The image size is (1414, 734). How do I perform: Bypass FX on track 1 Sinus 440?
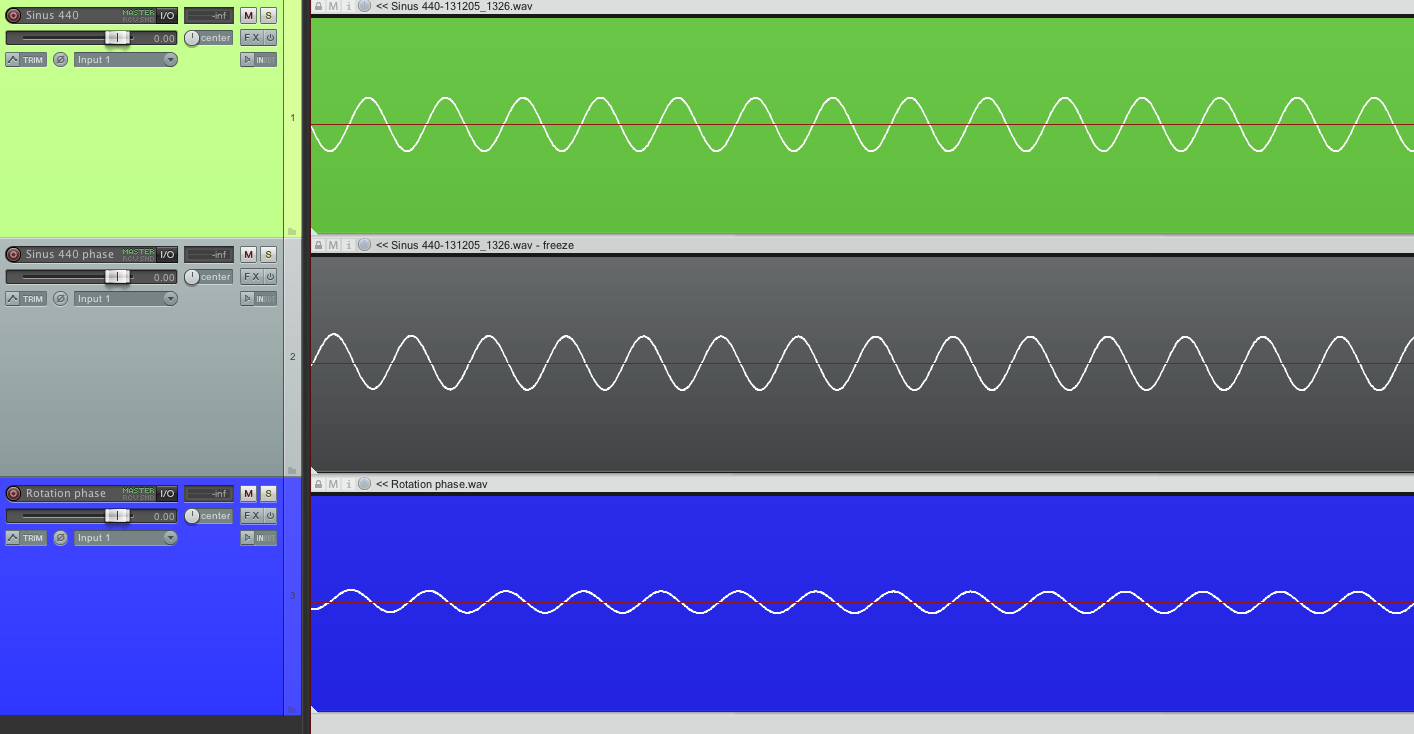(x=270, y=38)
